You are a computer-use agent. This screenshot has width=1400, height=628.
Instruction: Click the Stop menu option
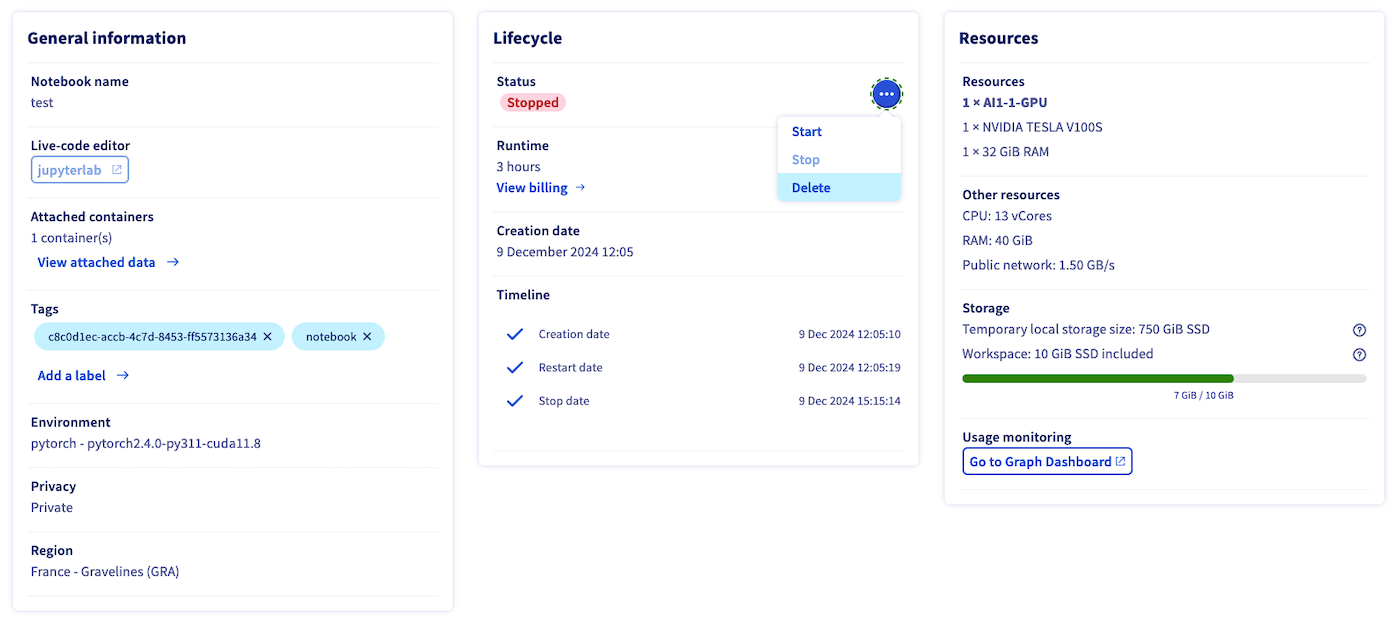806,160
